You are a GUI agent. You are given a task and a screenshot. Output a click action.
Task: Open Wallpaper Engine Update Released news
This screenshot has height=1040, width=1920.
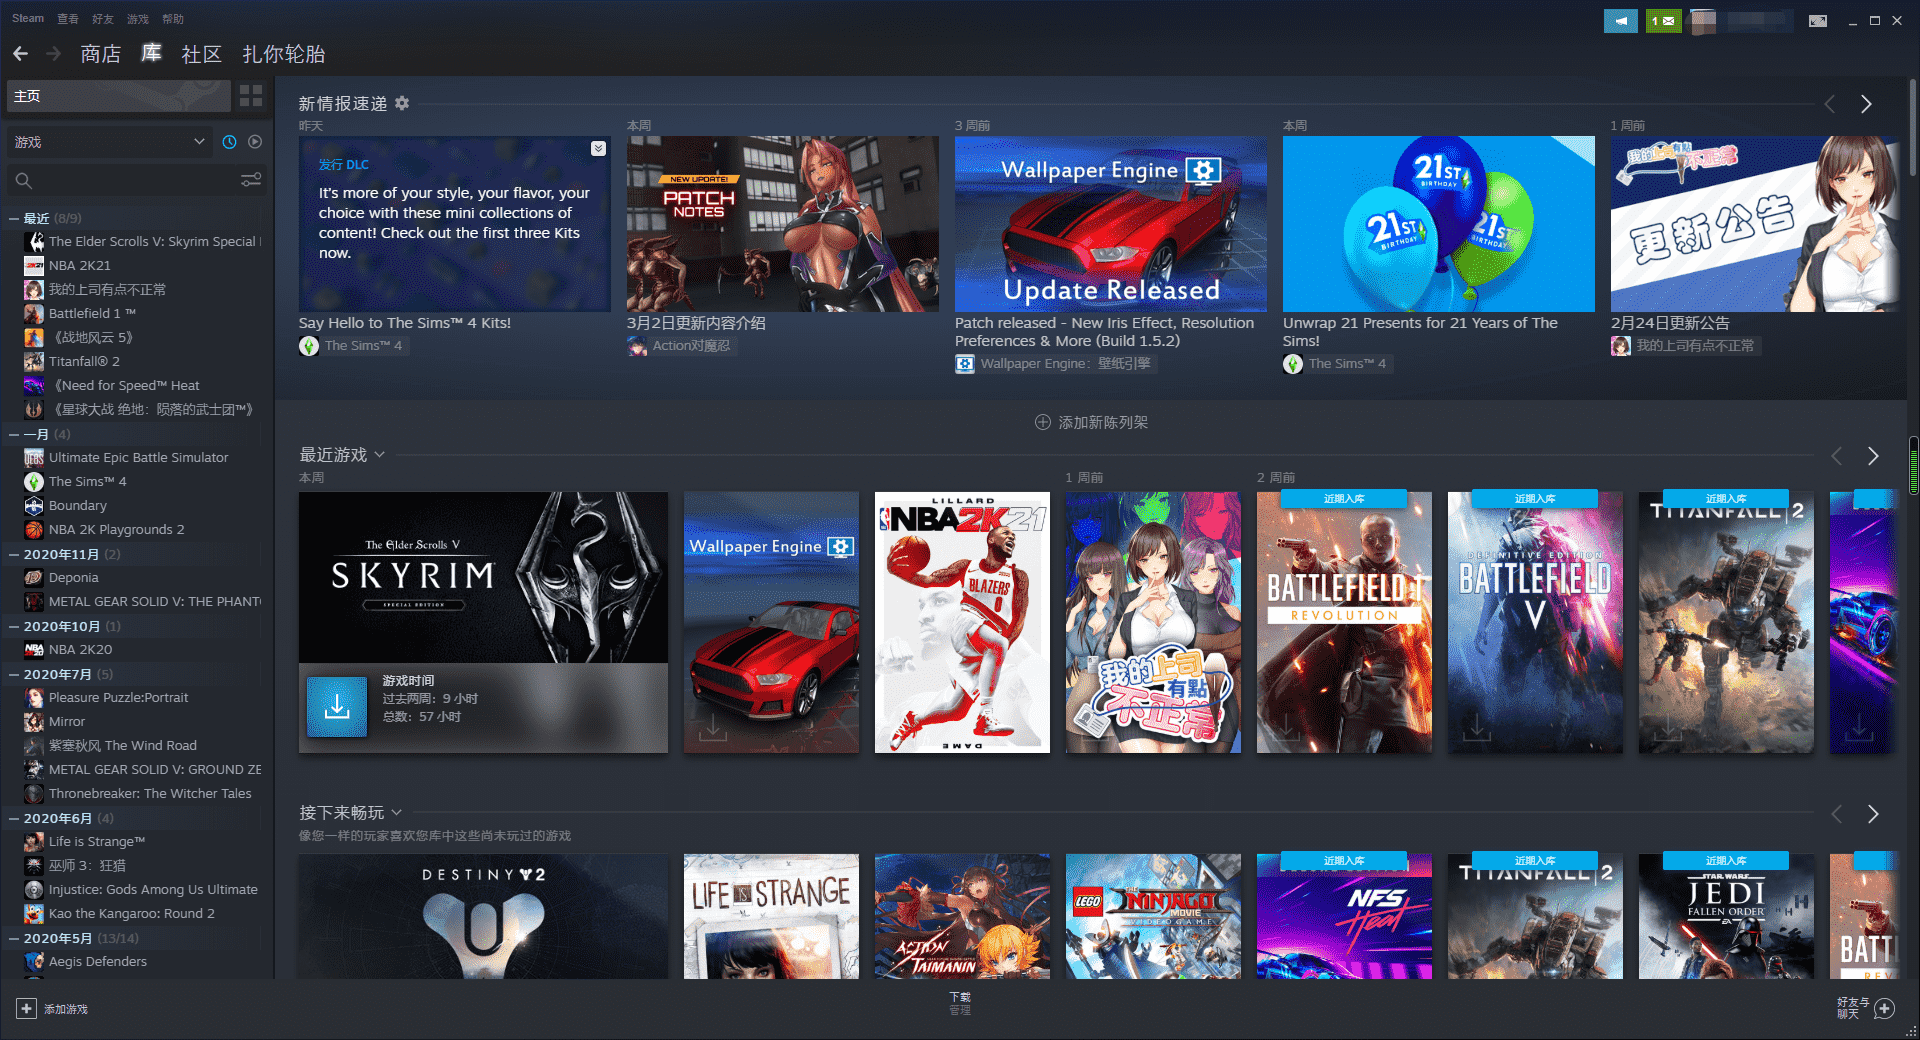(1111, 224)
